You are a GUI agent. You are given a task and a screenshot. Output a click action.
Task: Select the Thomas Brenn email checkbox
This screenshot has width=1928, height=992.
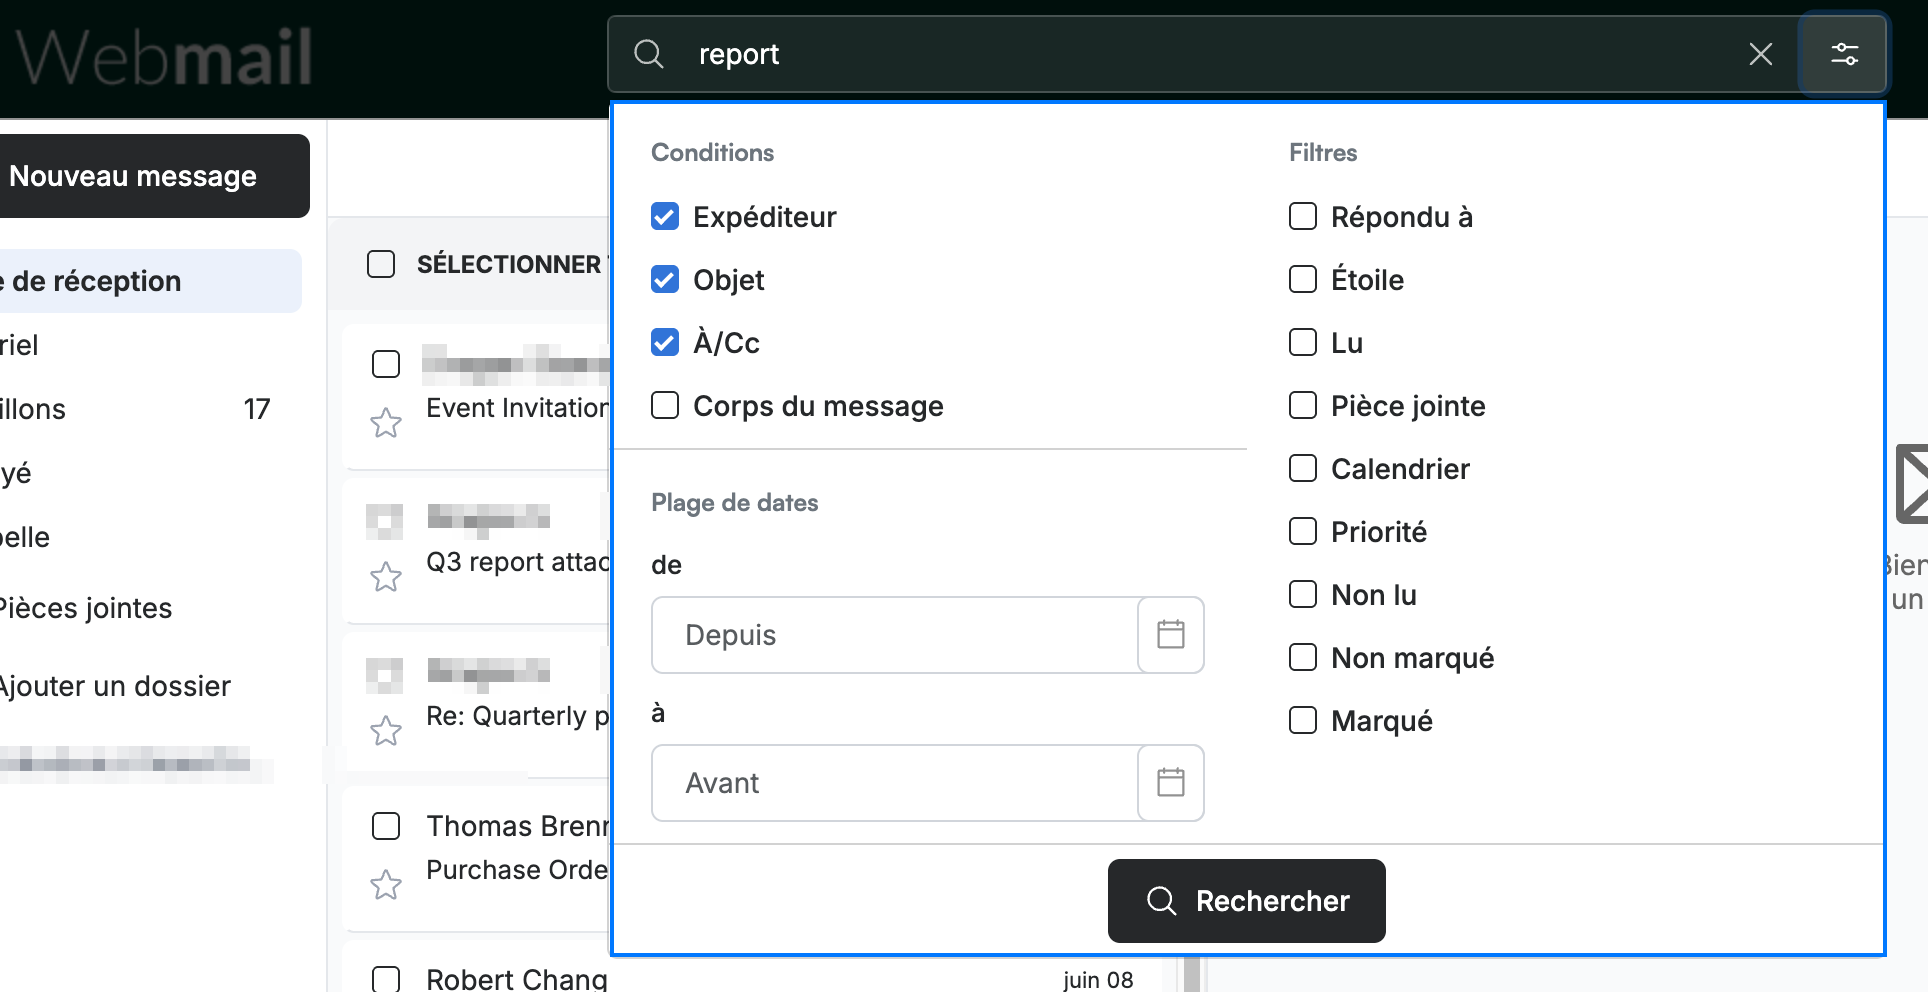click(386, 826)
